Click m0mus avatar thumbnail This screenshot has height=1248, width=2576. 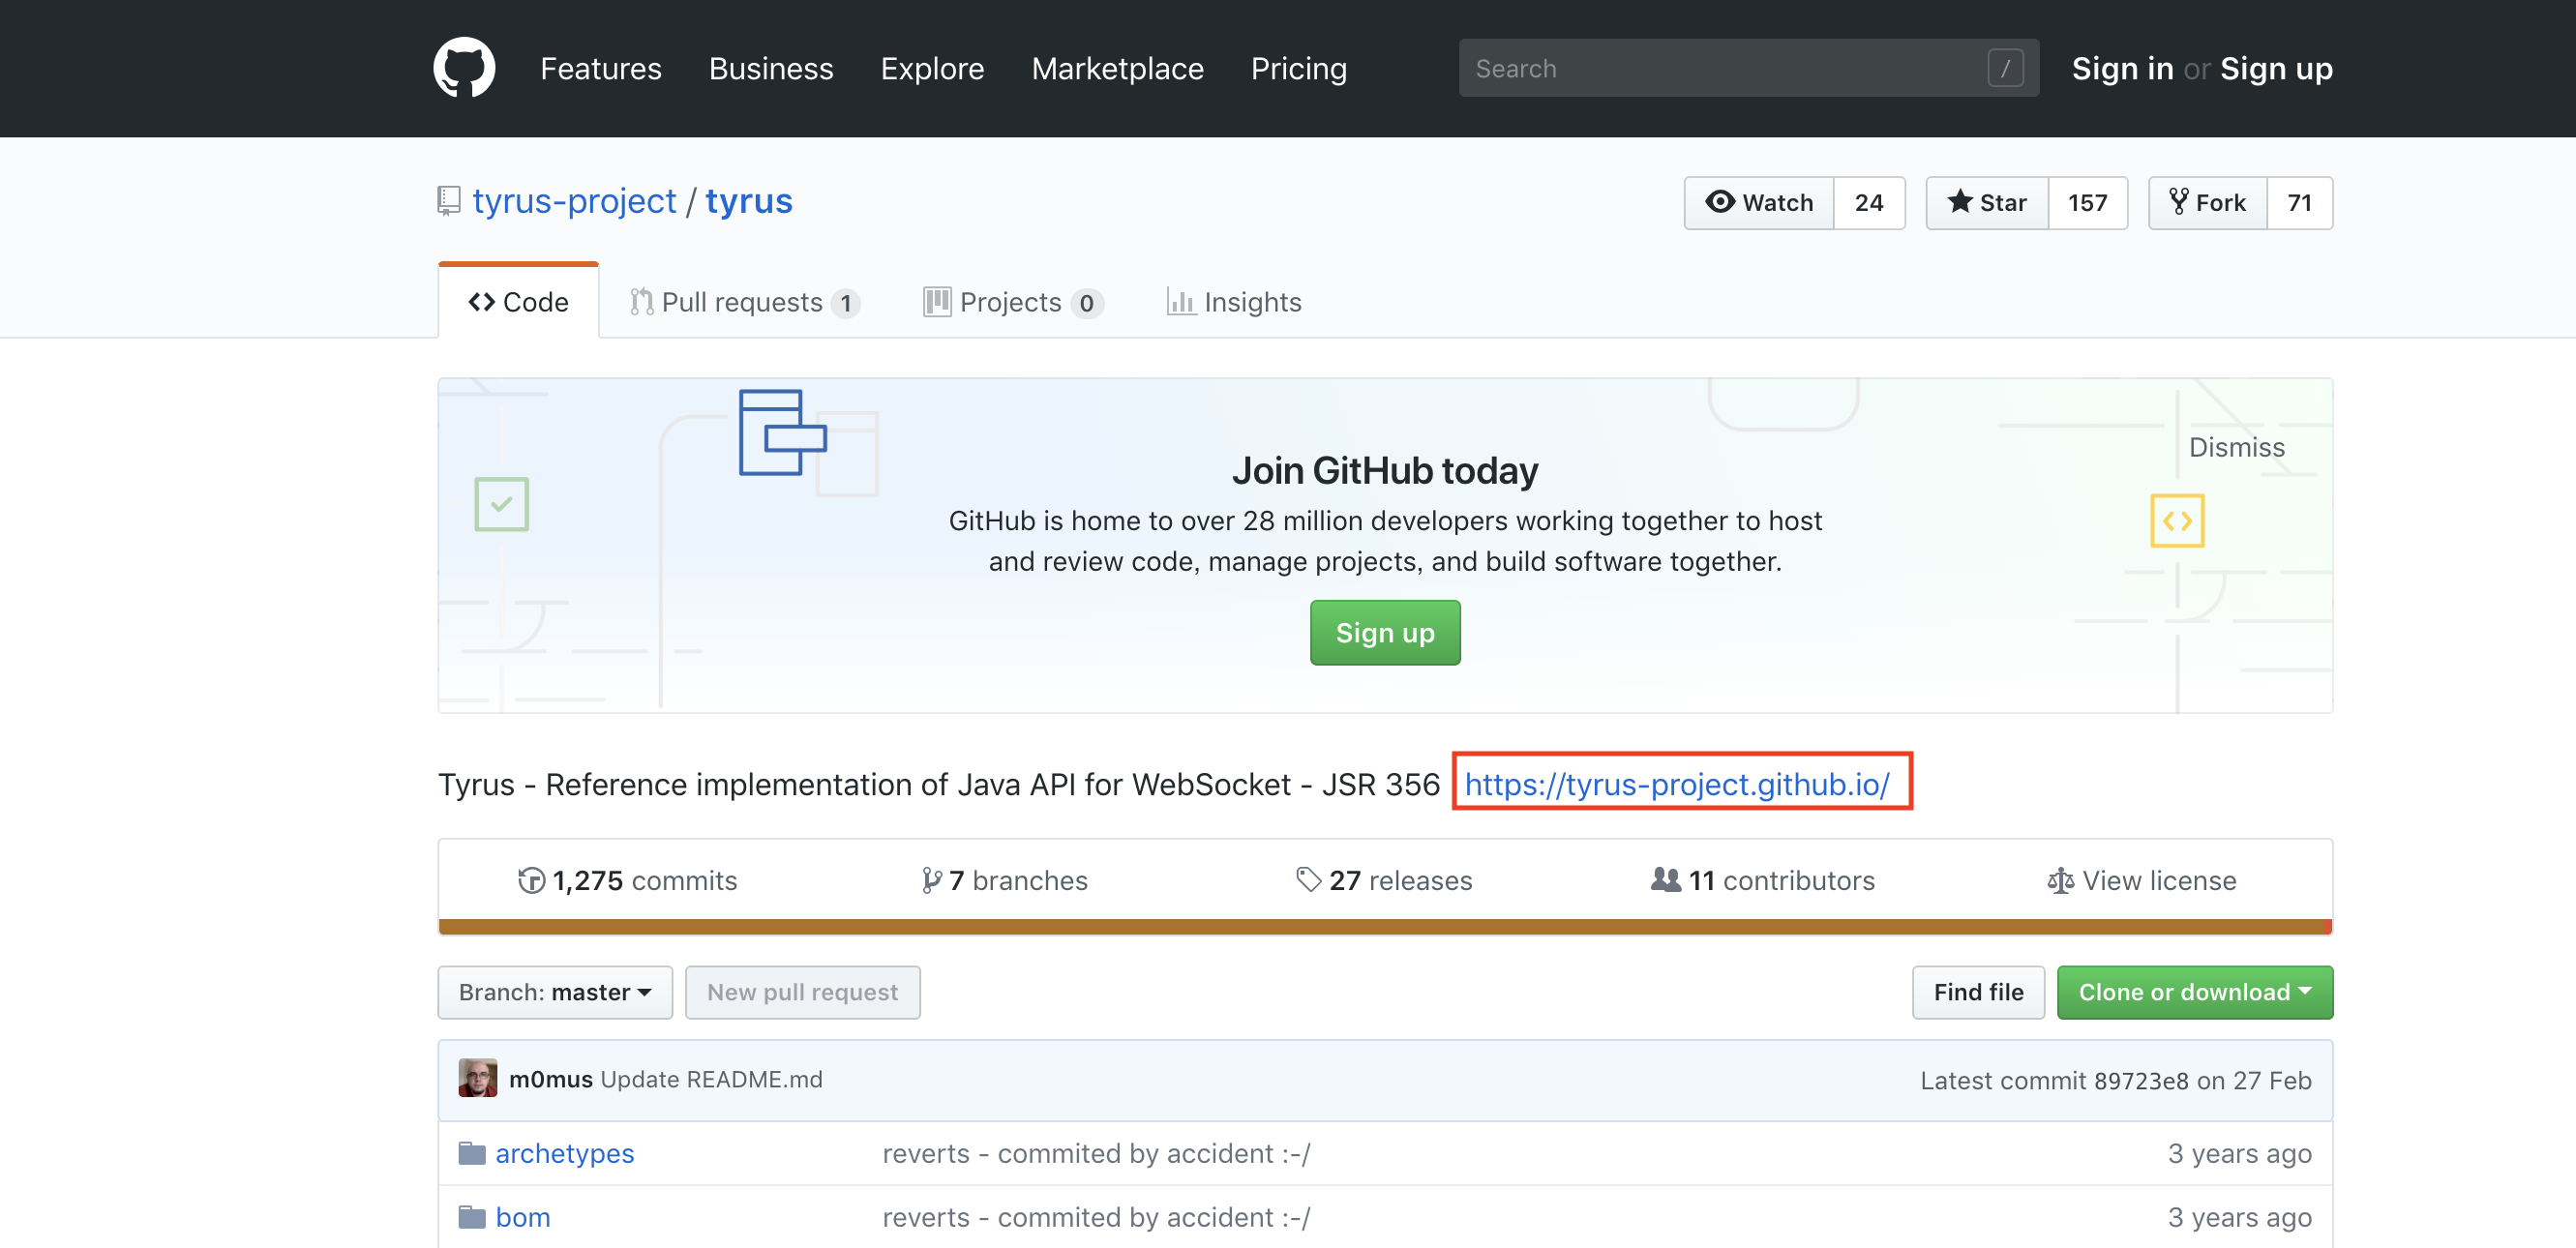pyautogui.click(x=478, y=1078)
